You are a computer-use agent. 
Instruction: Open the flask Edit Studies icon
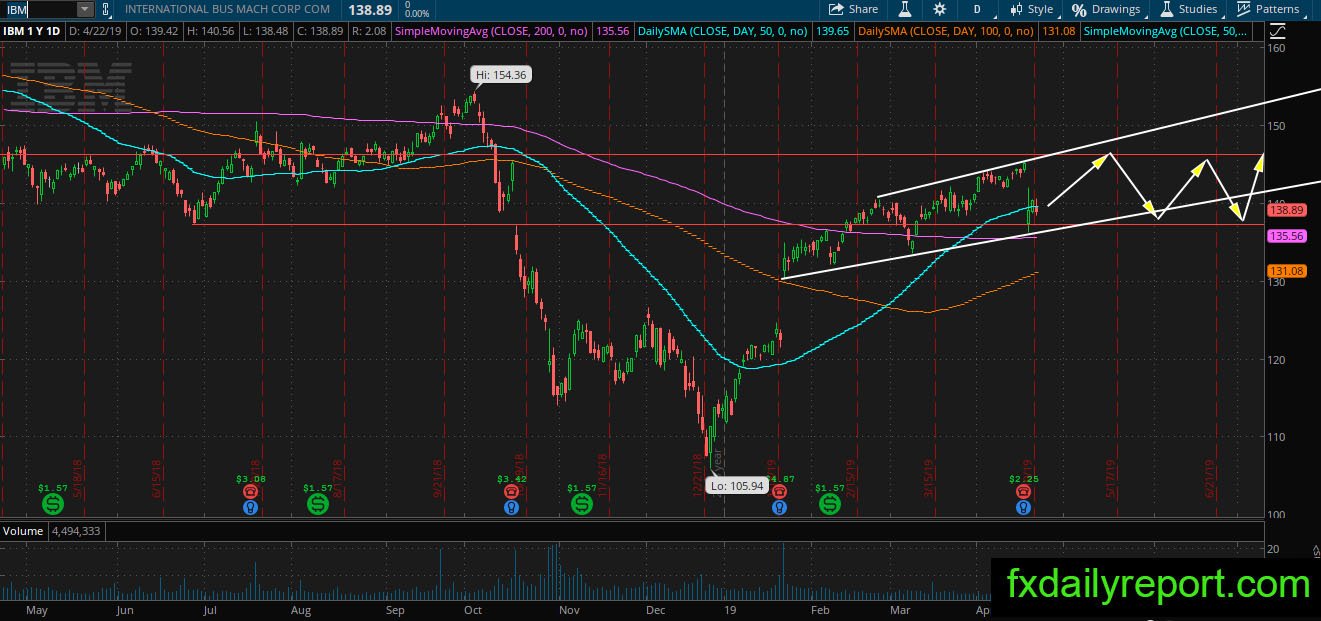[905, 9]
